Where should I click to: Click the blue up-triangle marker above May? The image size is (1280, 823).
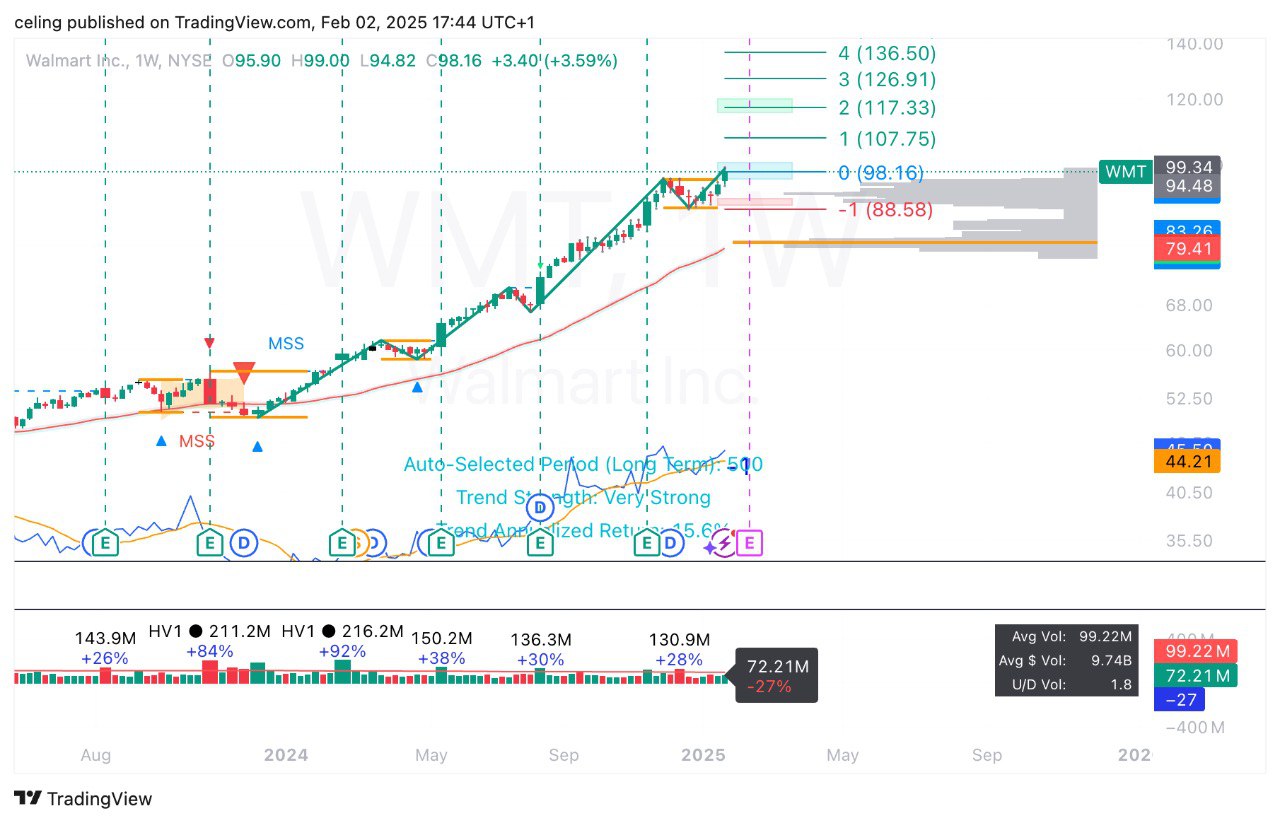pos(417,386)
